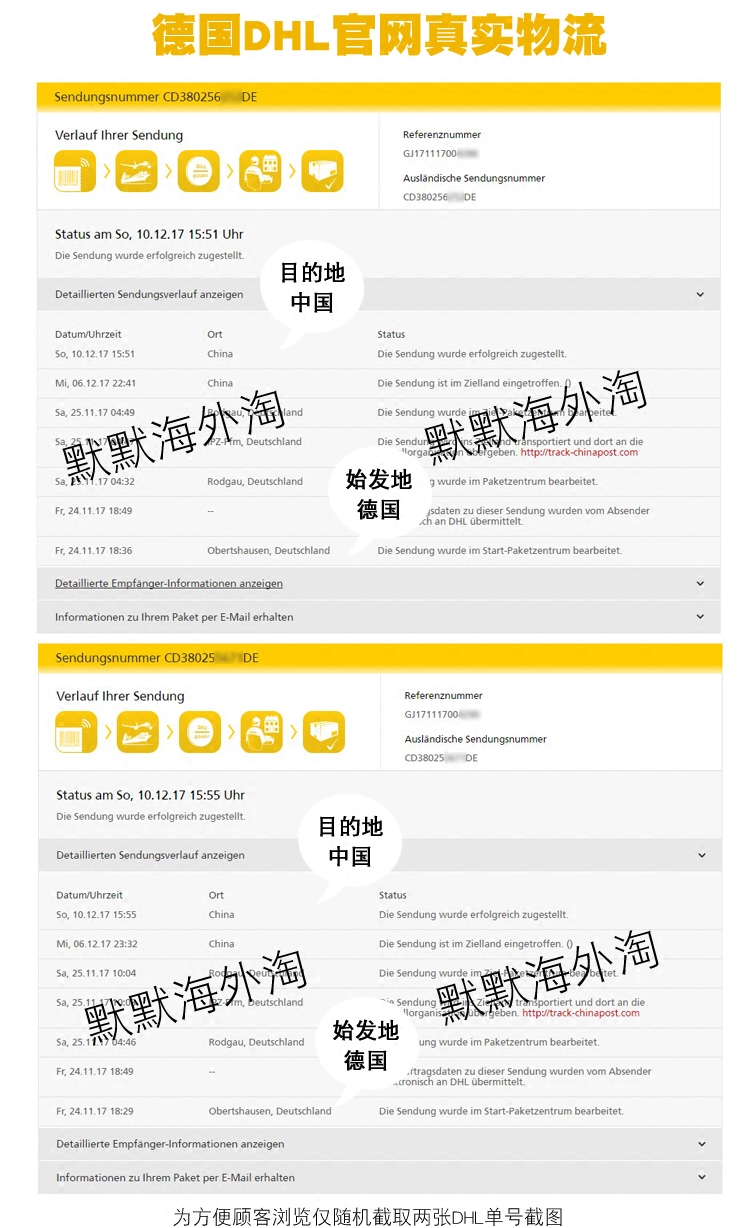Image resolution: width=750 pixels, height=1228 pixels.
Task: Click the transport plane-and-ship step icon in the lower shipment panel
Action: click(x=138, y=732)
